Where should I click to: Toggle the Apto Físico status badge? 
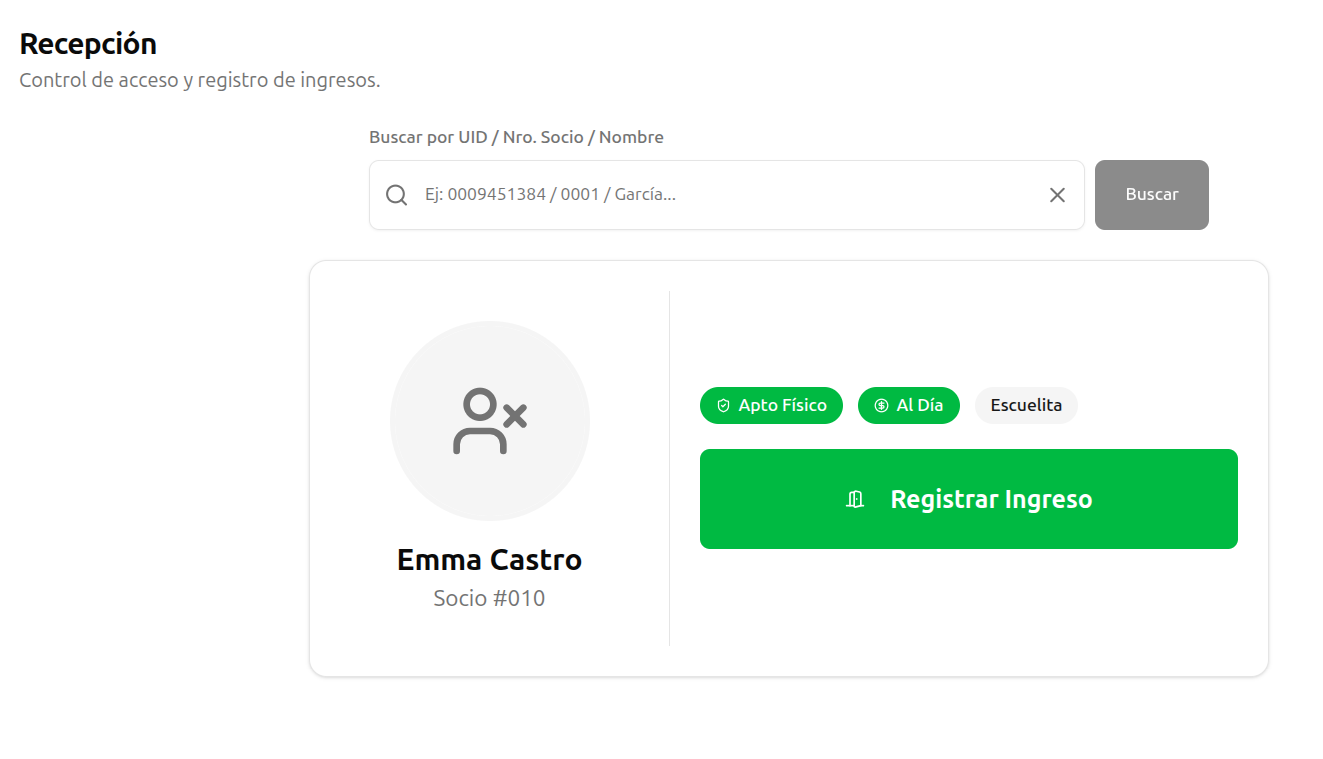pos(771,405)
